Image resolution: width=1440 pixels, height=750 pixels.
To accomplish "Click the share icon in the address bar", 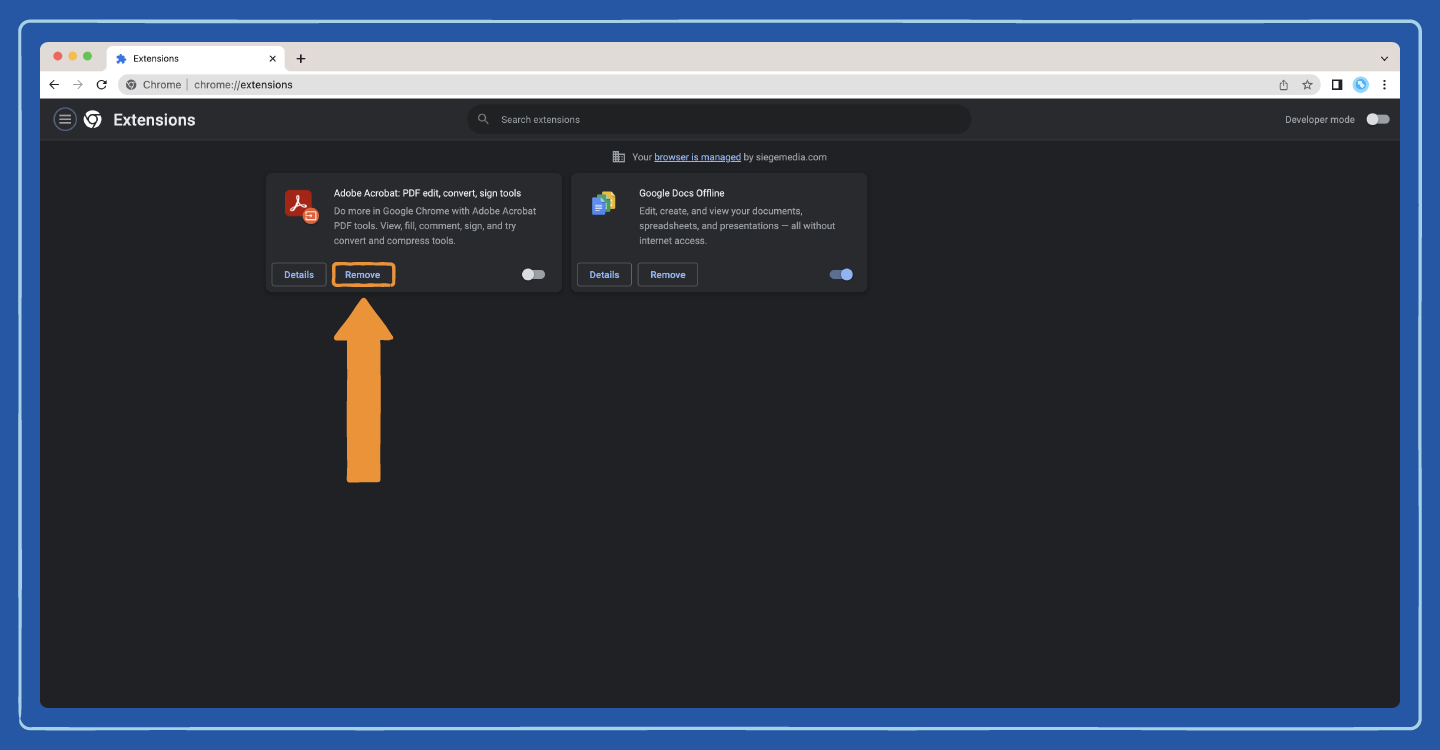I will pos(1283,85).
